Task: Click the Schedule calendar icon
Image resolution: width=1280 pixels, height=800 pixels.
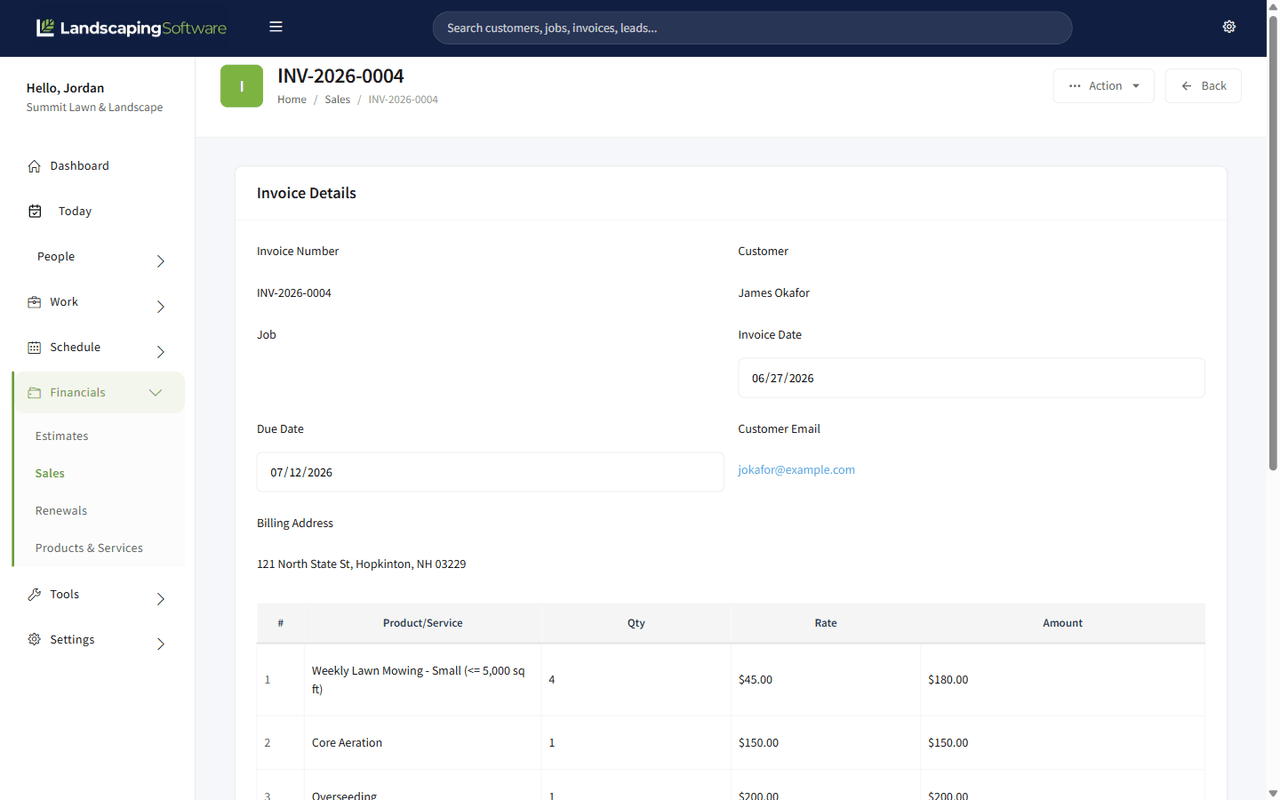Action: [x=34, y=347]
